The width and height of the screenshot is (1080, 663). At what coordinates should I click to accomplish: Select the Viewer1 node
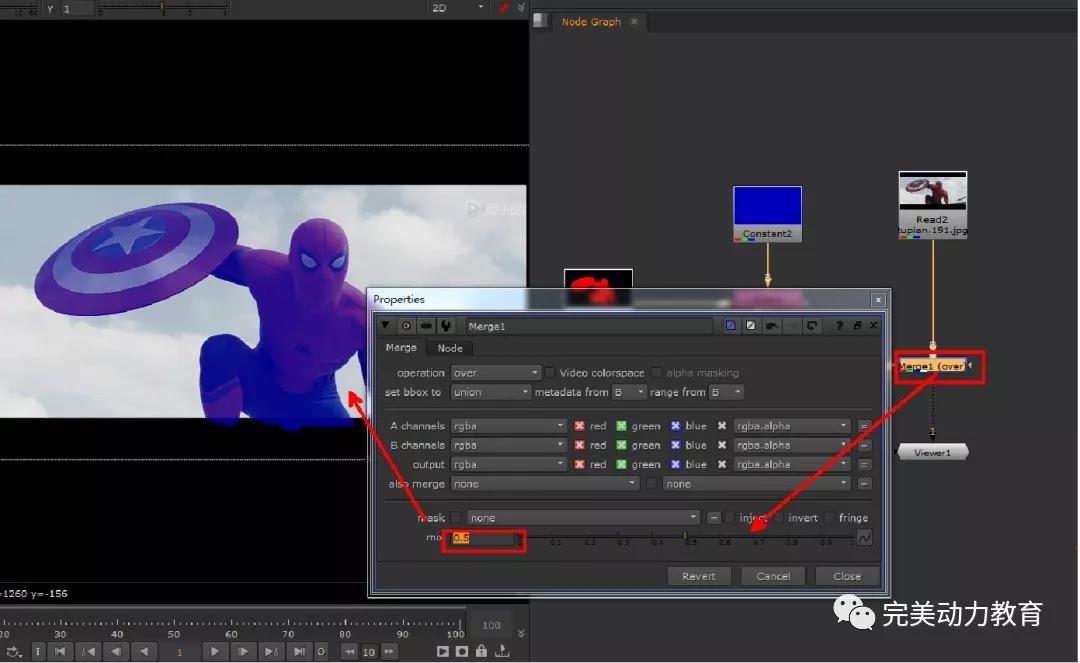tap(932, 452)
